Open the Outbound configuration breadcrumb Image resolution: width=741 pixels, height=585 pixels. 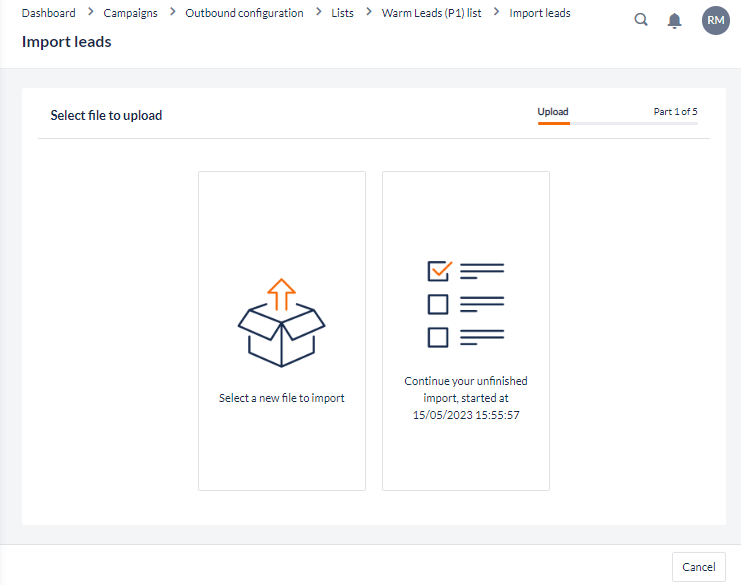coord(244,13)
